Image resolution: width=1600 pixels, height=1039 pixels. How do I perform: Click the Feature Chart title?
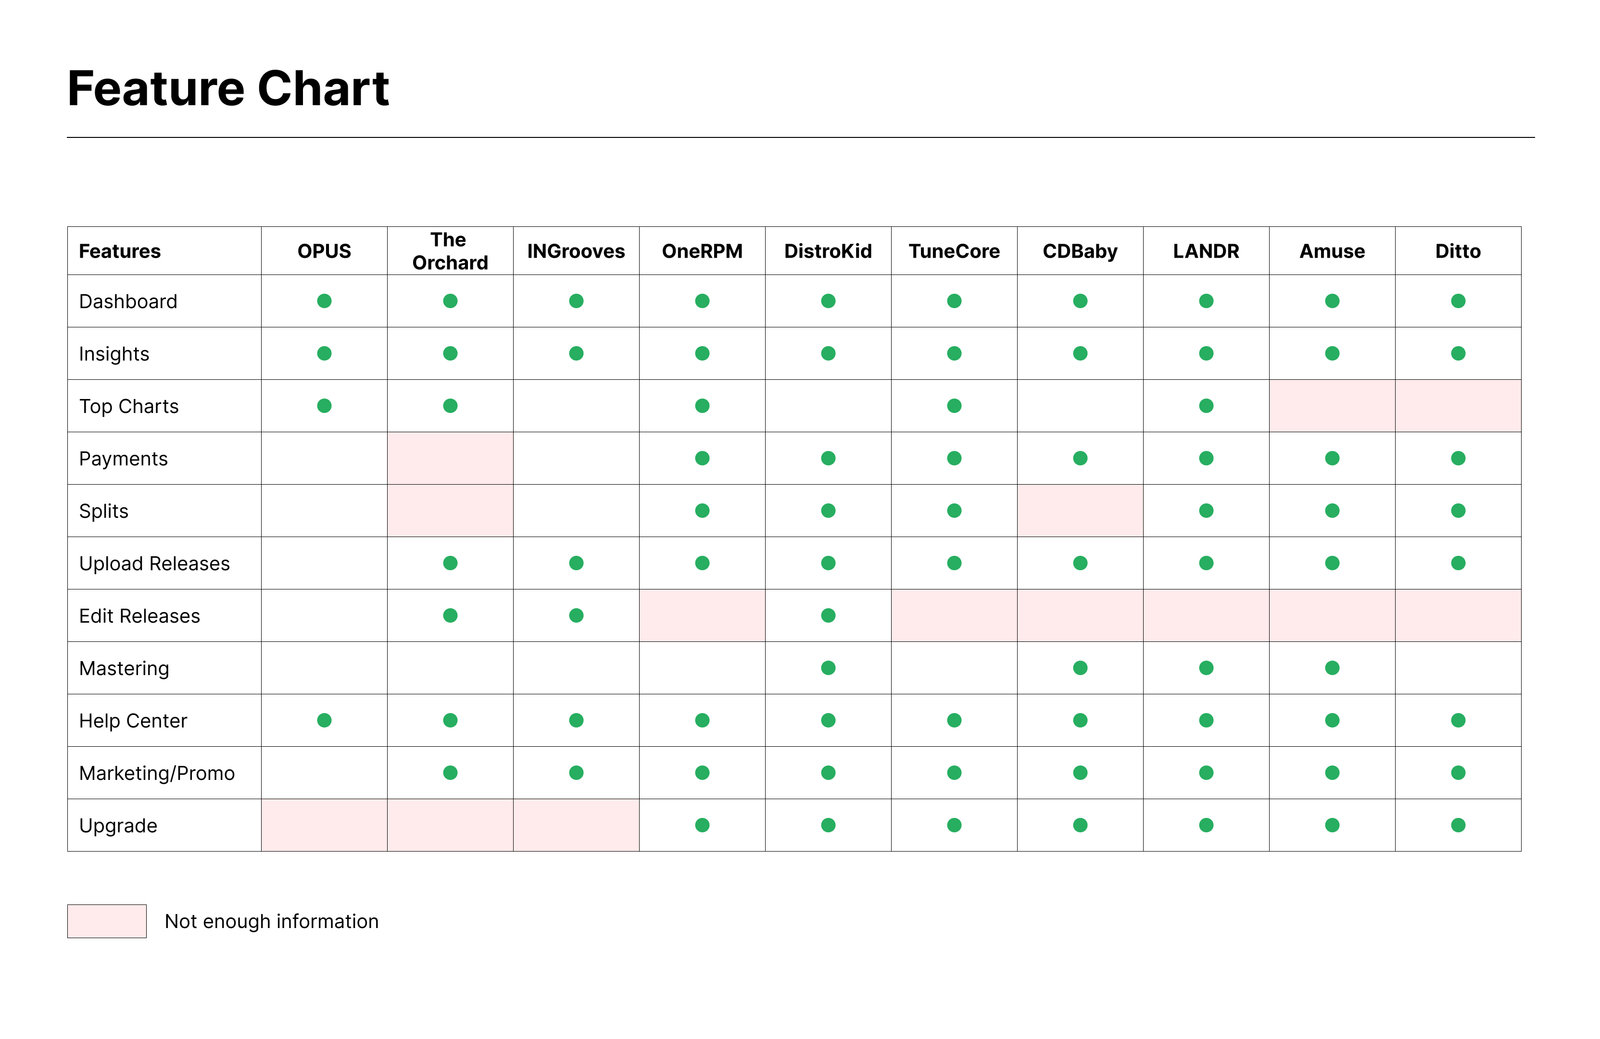(x=228, y=88)
